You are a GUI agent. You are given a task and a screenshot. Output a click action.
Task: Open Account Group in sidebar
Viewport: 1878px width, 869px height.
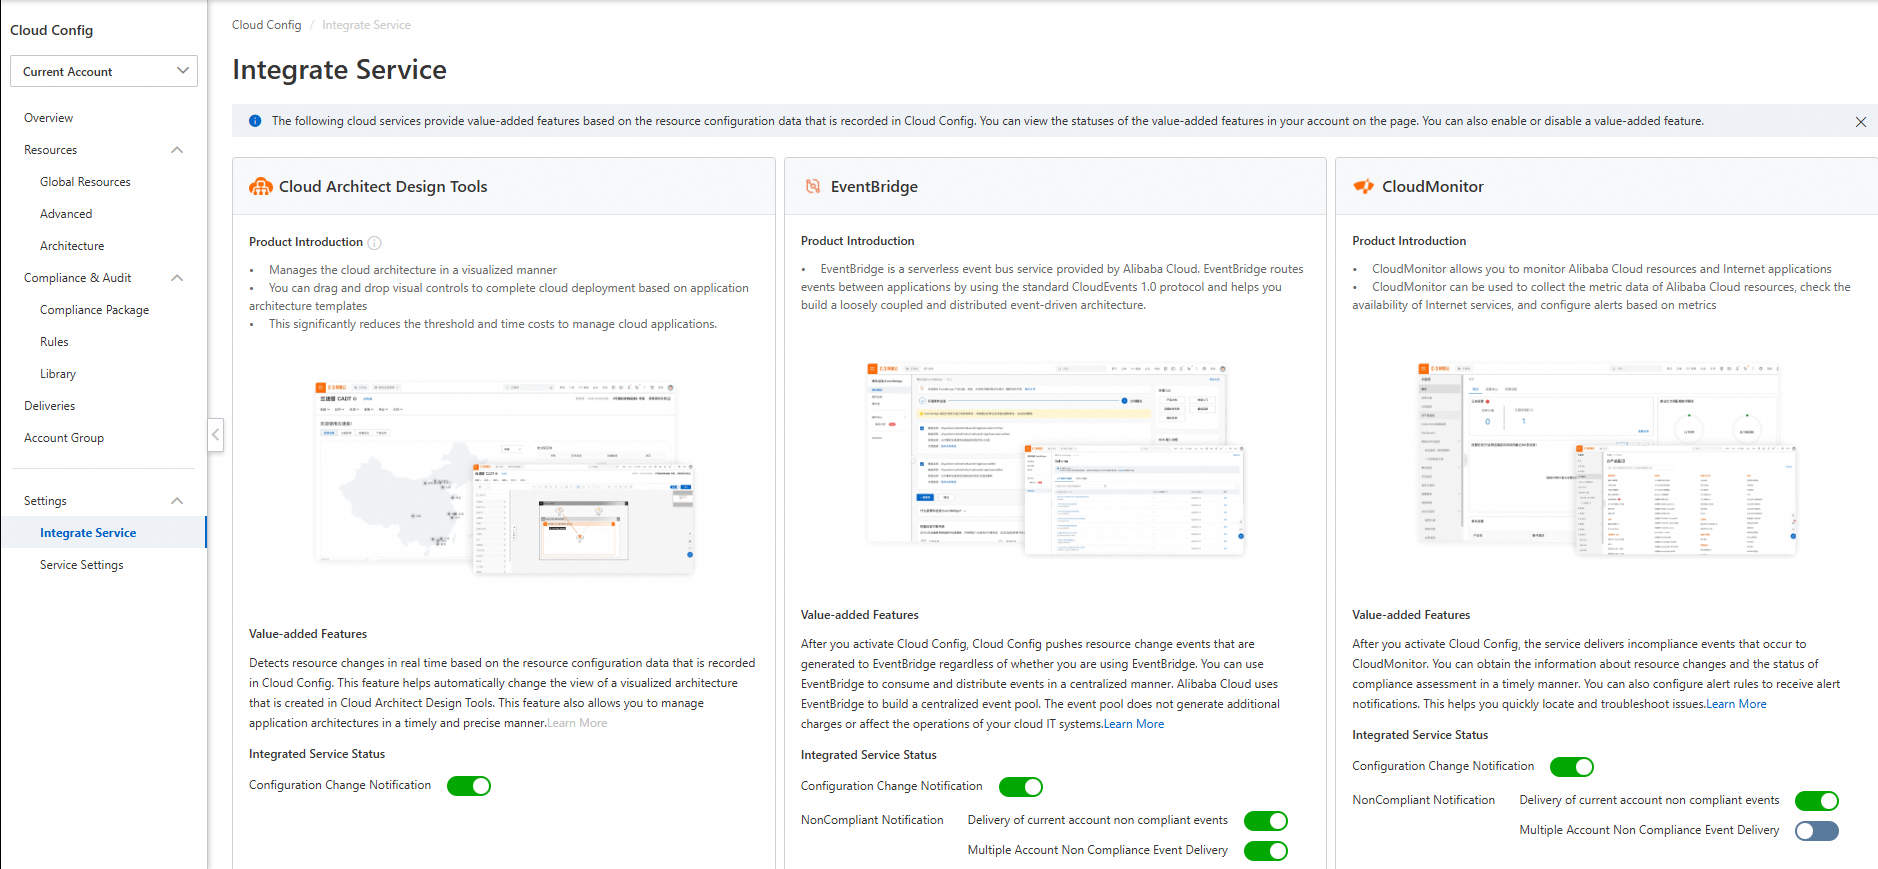click(x=64, y=438)
